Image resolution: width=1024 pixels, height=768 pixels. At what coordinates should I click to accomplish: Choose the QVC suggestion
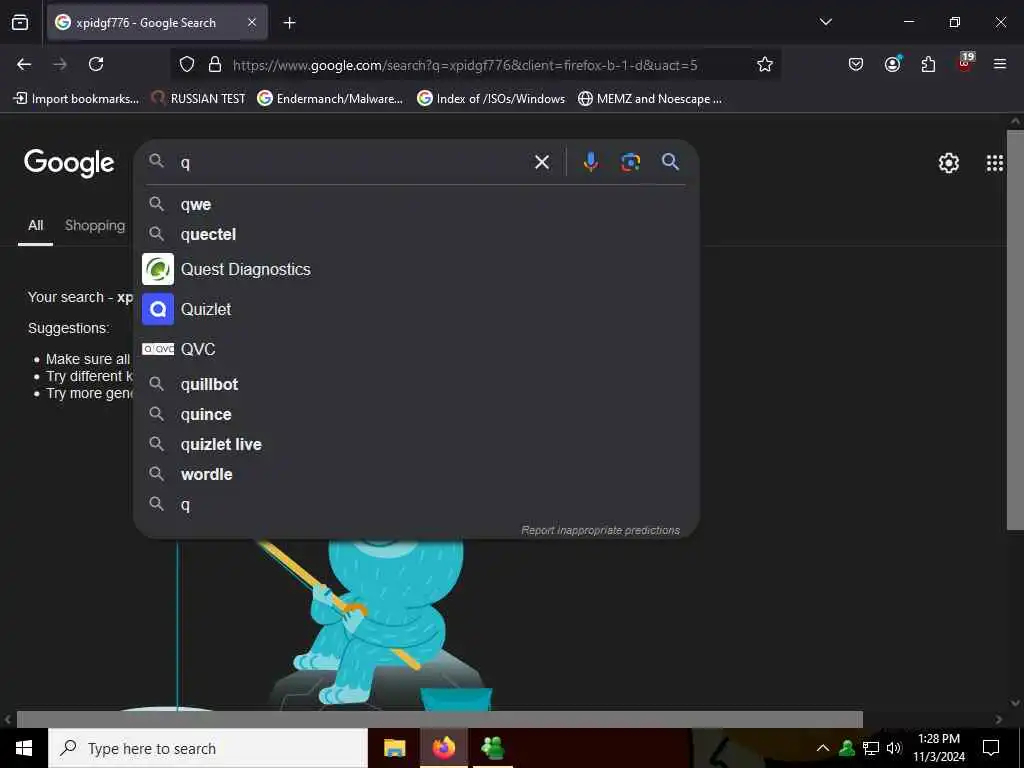pos(416,349)
